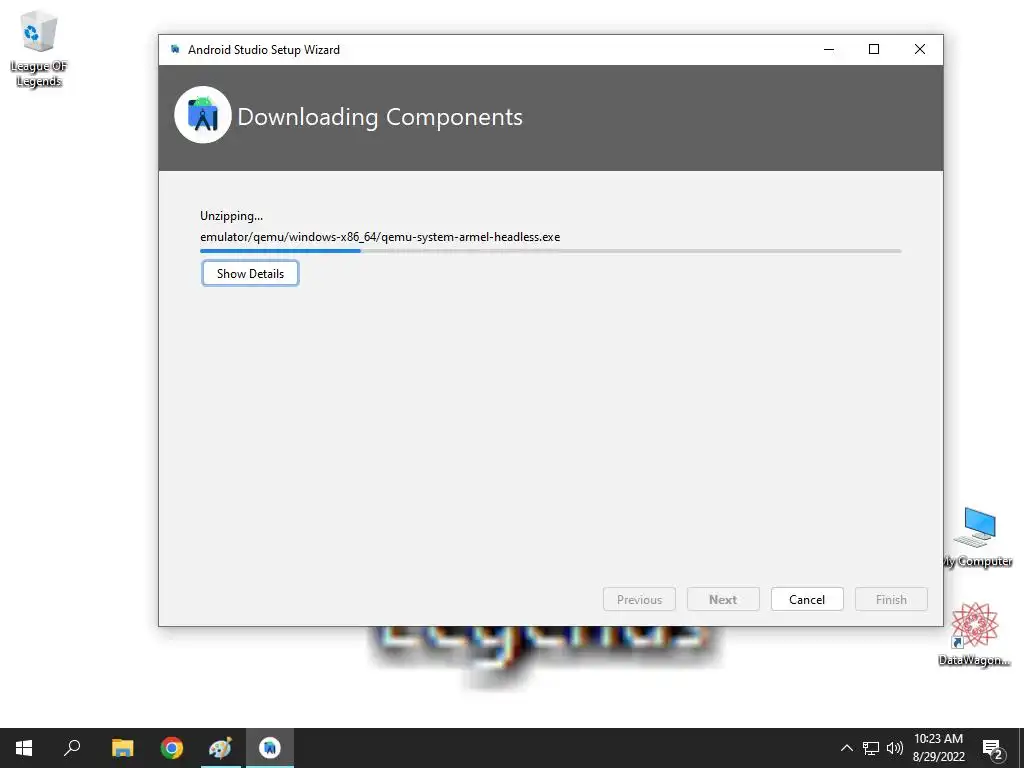Launch Google Chrome from taskbar
This screenshot has width=1024, height=768.
[172, 748]
